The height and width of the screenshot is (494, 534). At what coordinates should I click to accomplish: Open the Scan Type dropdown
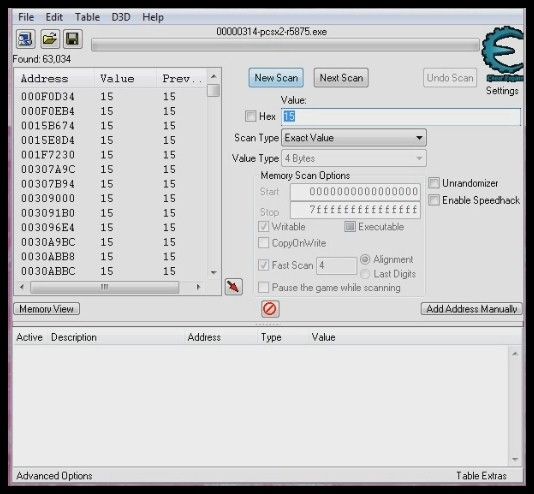tap(354, 138)
